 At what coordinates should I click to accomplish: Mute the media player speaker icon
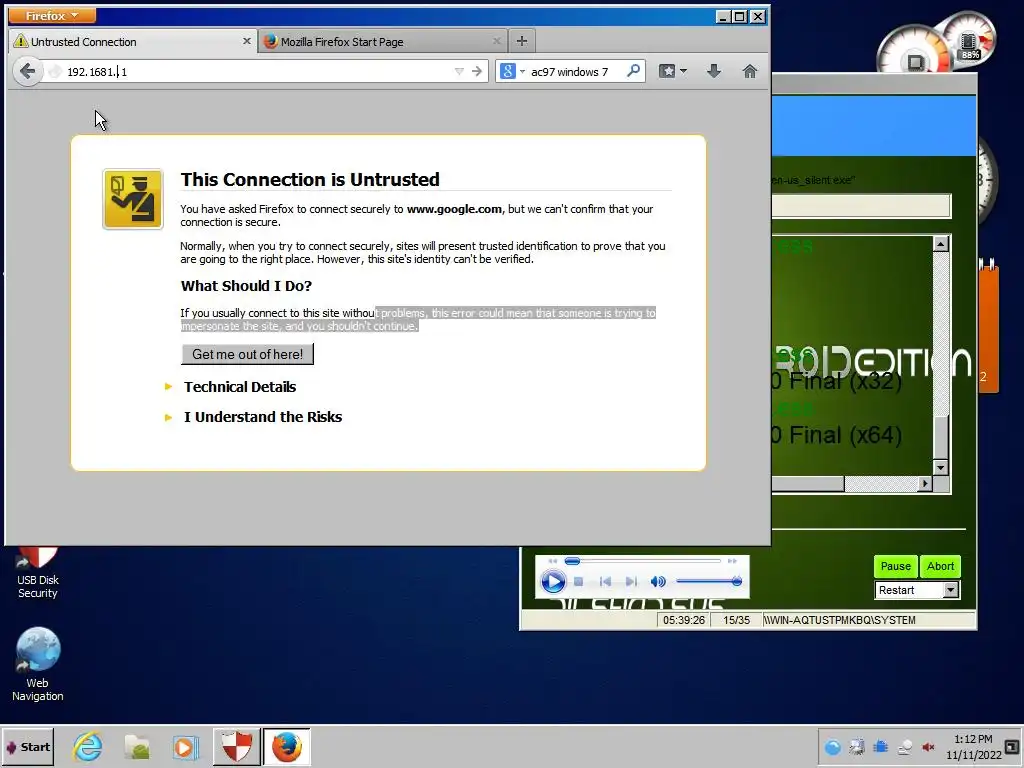tap(658, 581)
